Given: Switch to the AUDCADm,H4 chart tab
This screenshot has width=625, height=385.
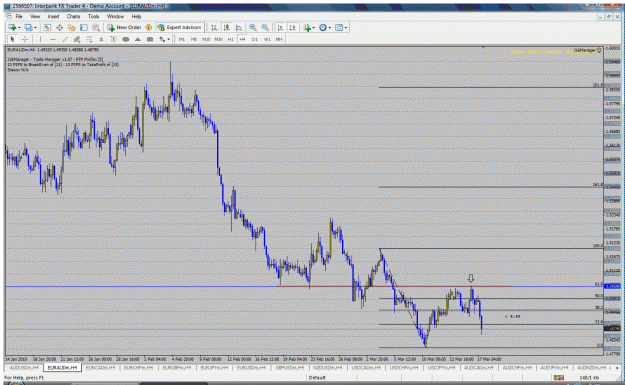Looking at the screenshot, I should [x=479, y=367].
